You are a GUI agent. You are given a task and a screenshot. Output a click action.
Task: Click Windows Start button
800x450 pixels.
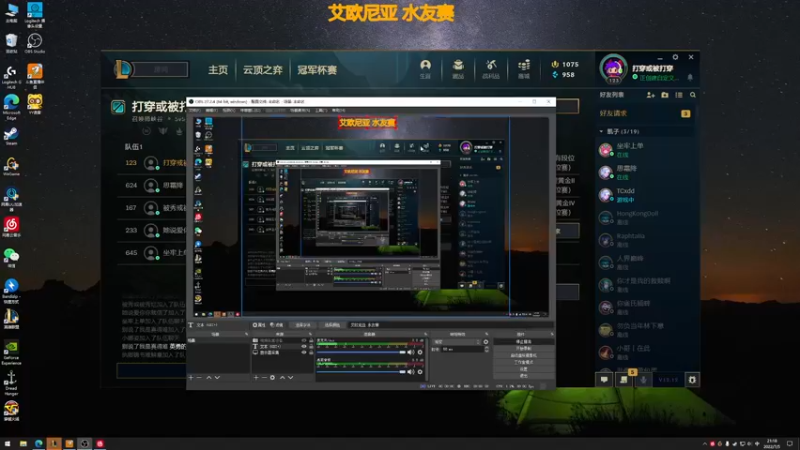point(7,443)
